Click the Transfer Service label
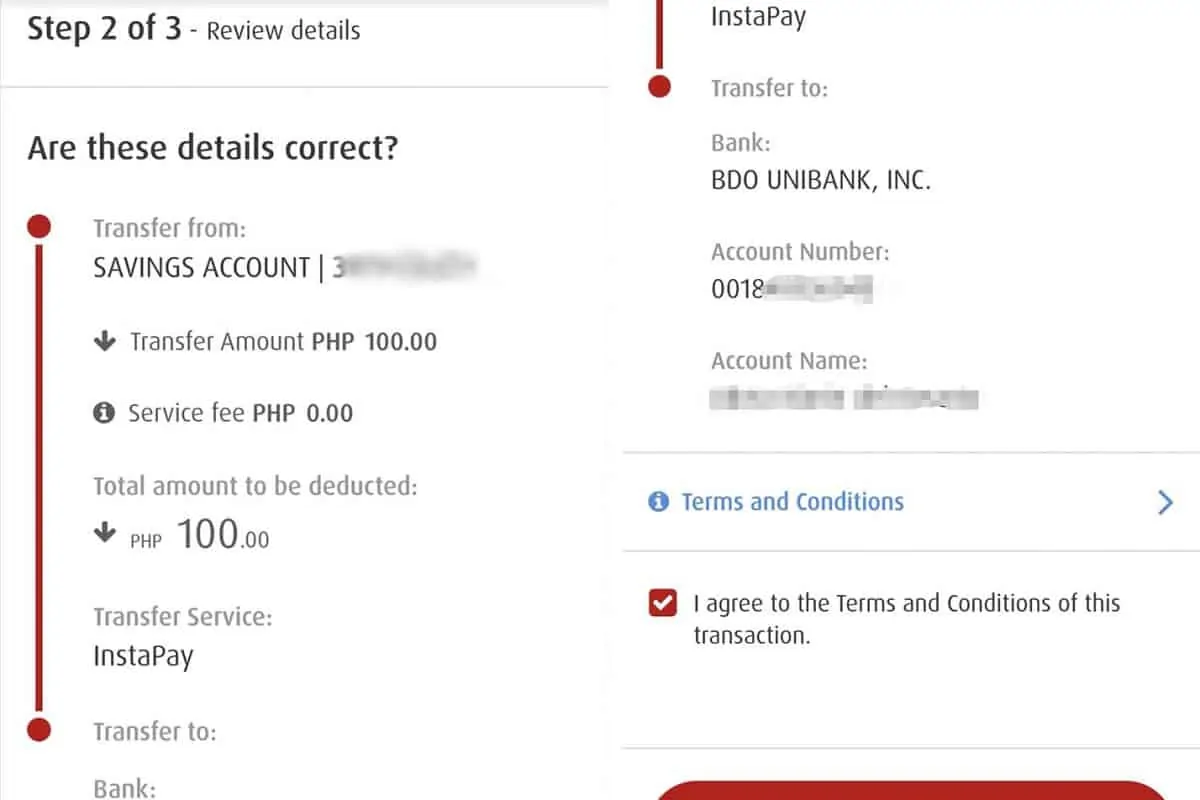 [x=181, y=617]
